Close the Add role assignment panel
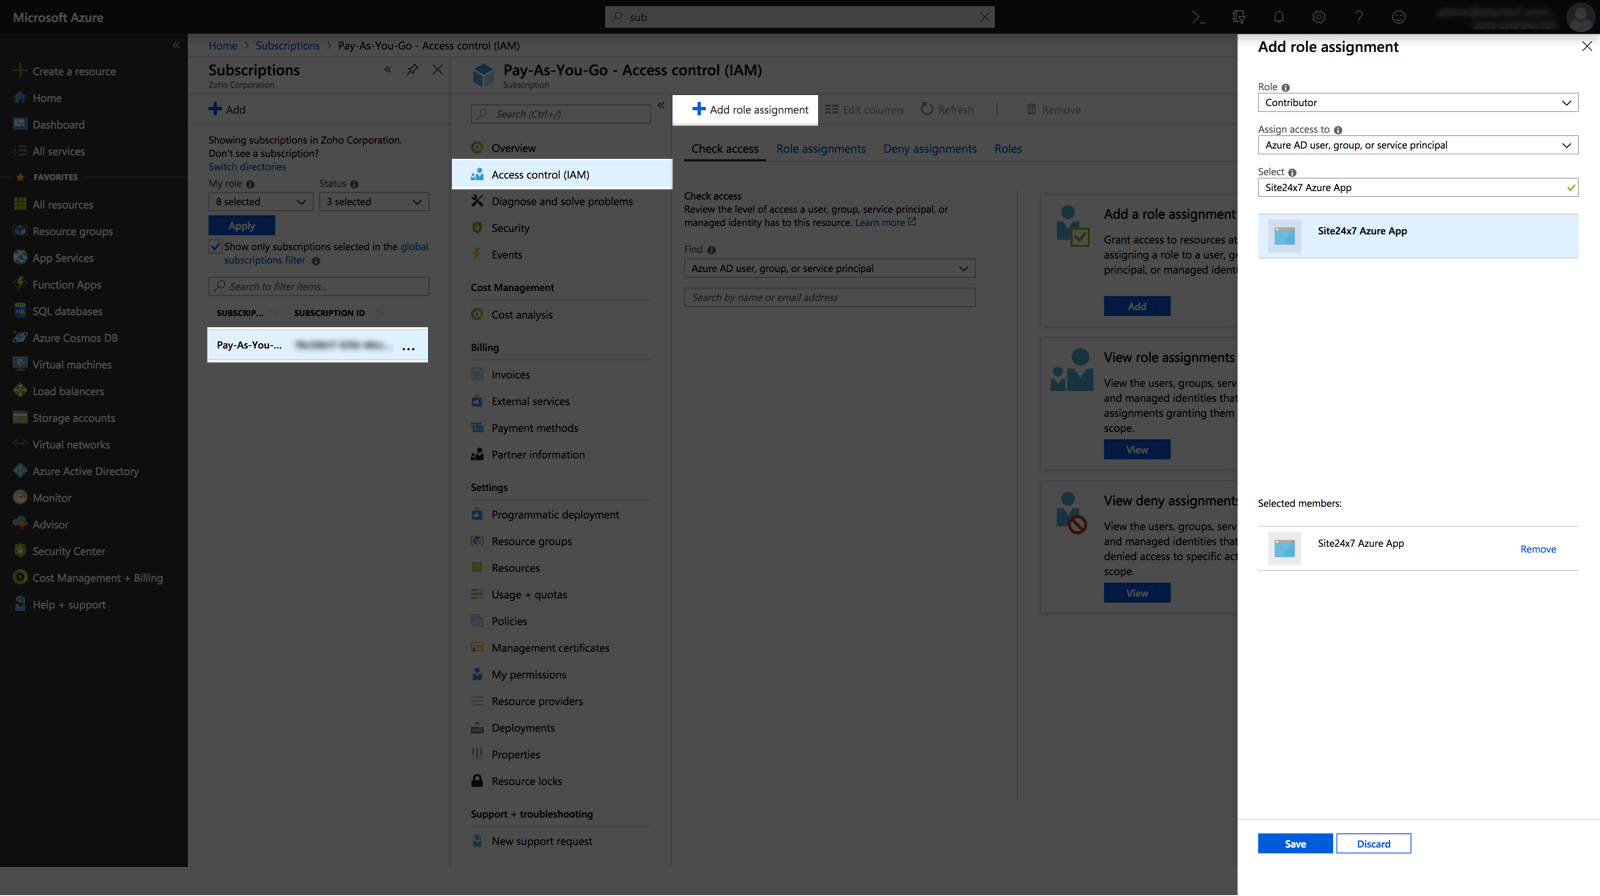1600x896 pixels. coord(1586,47)
